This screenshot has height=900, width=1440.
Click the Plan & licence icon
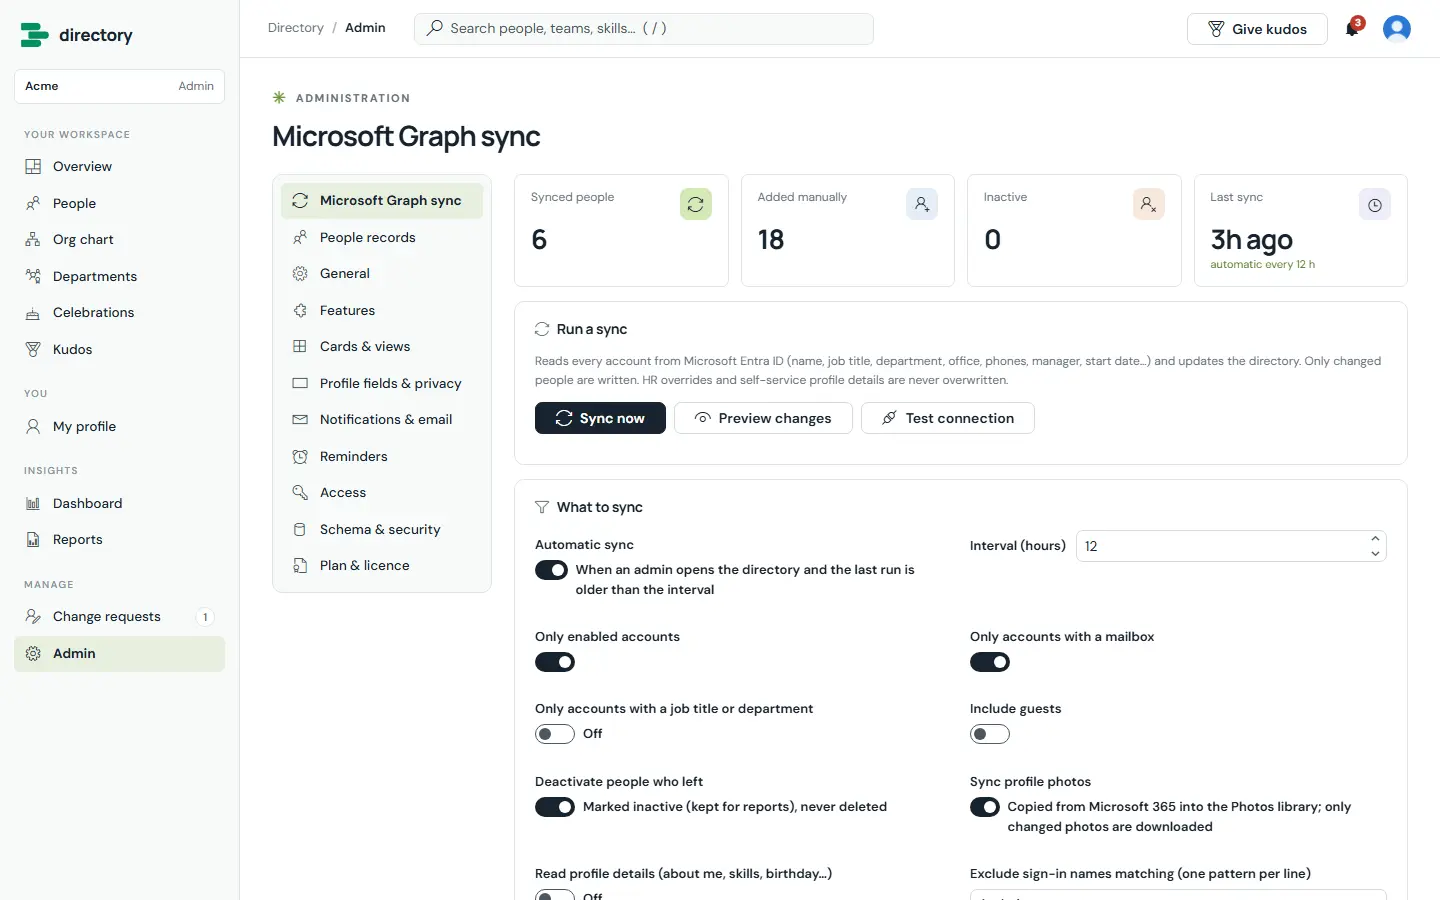(x=300, y=566)
